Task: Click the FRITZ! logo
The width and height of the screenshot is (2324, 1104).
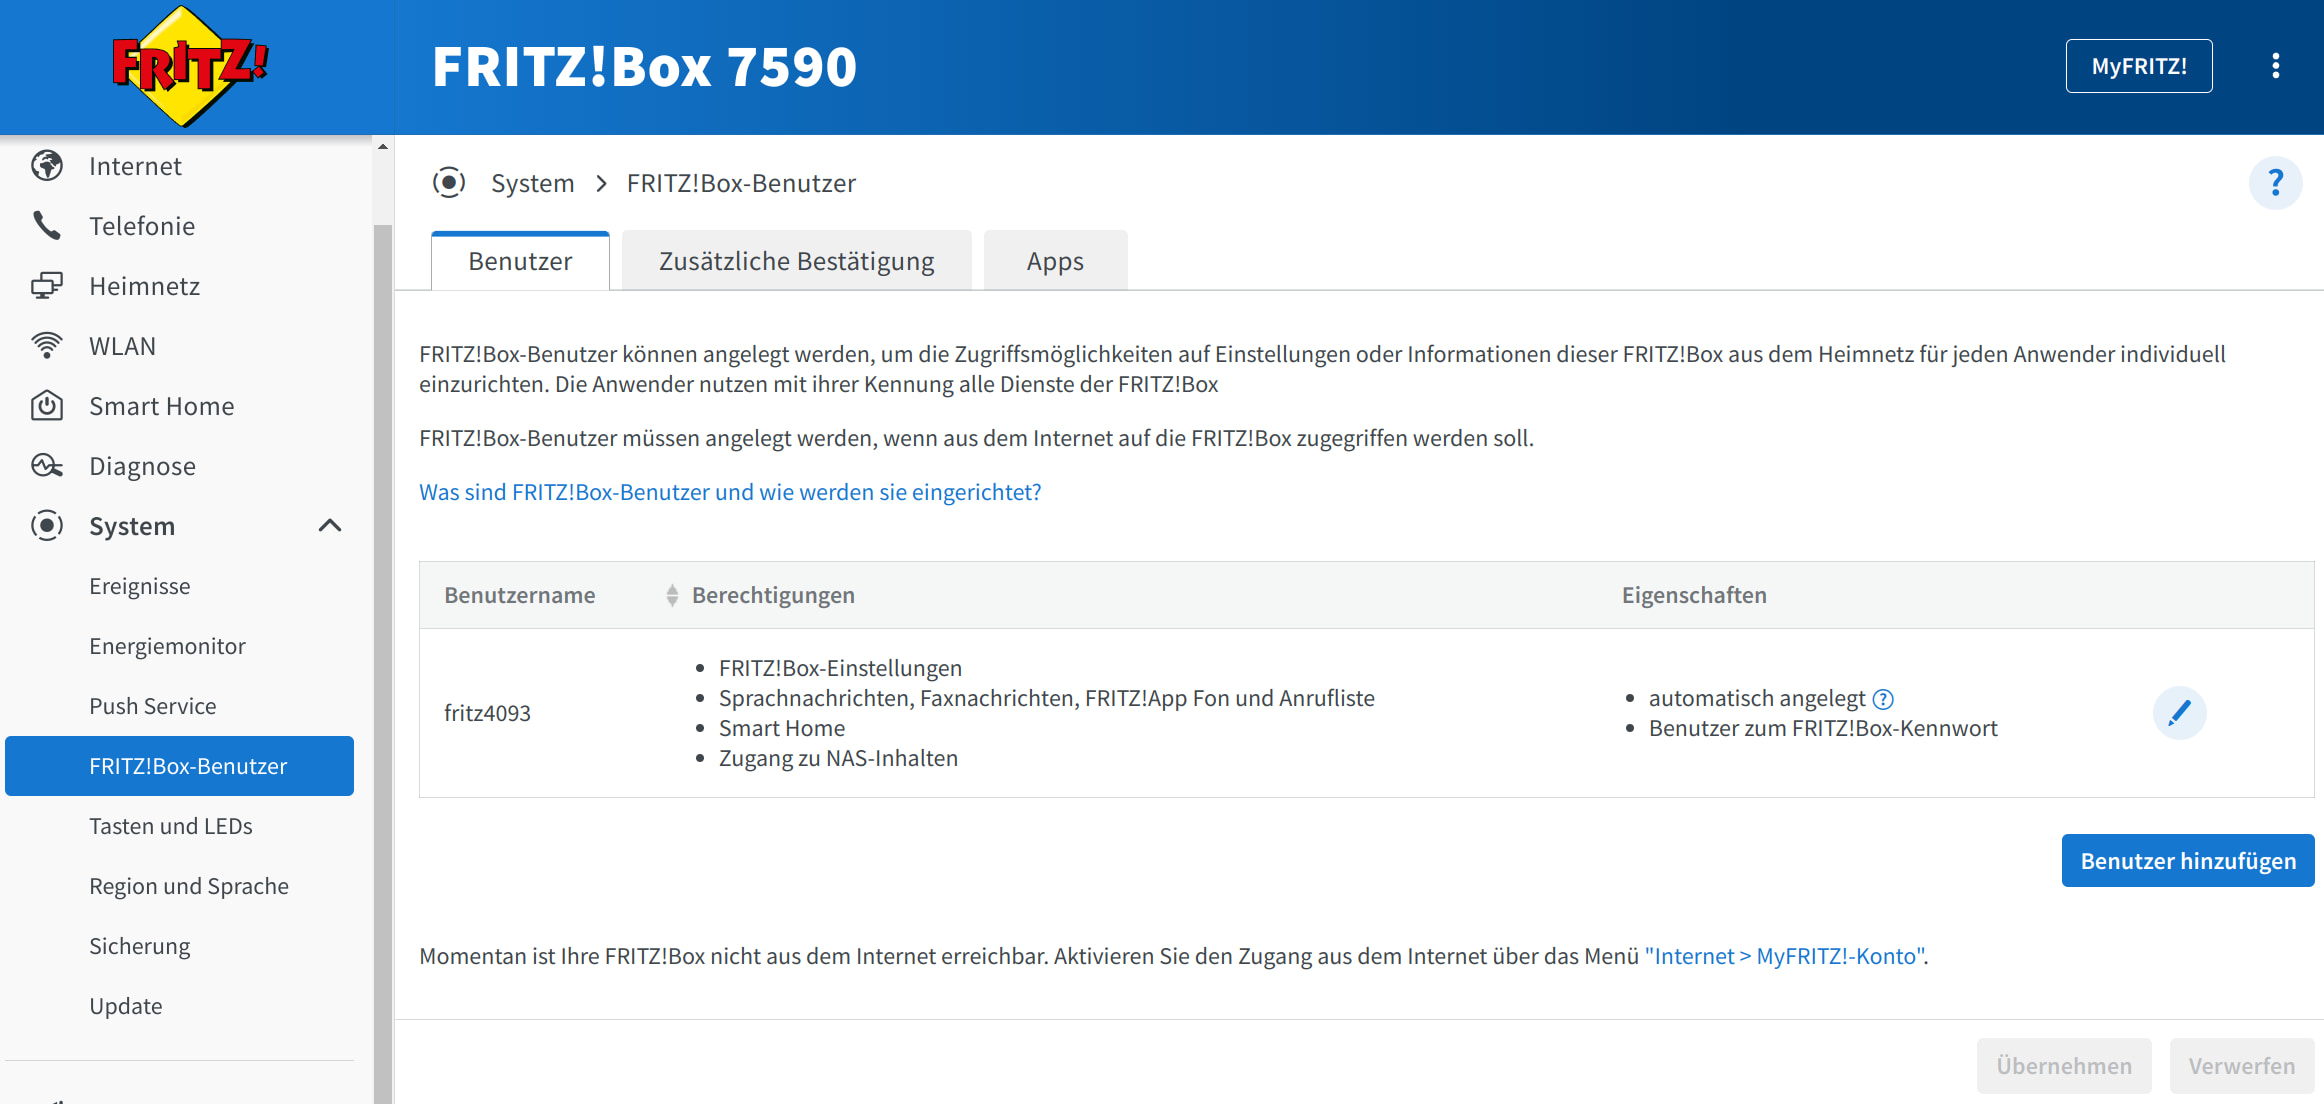Action: tap(189, 66)
